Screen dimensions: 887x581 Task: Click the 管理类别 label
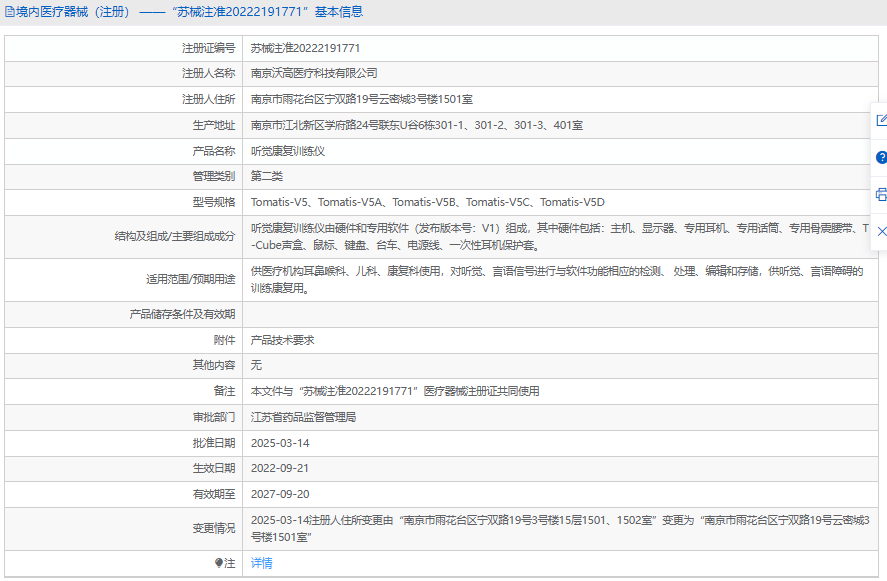[x=214, y=176]
